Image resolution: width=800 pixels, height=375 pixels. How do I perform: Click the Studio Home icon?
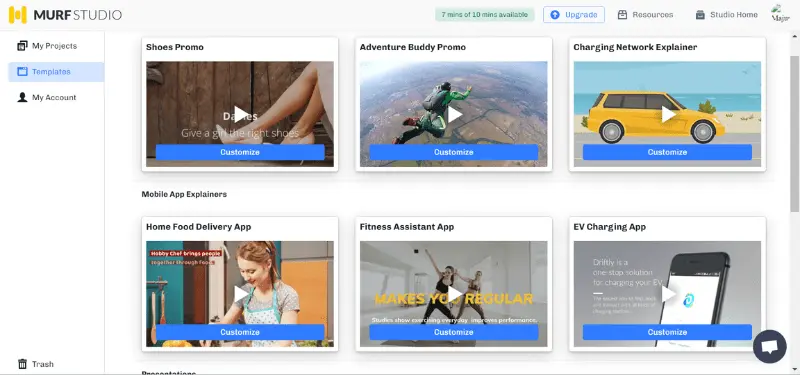(700, 15)
